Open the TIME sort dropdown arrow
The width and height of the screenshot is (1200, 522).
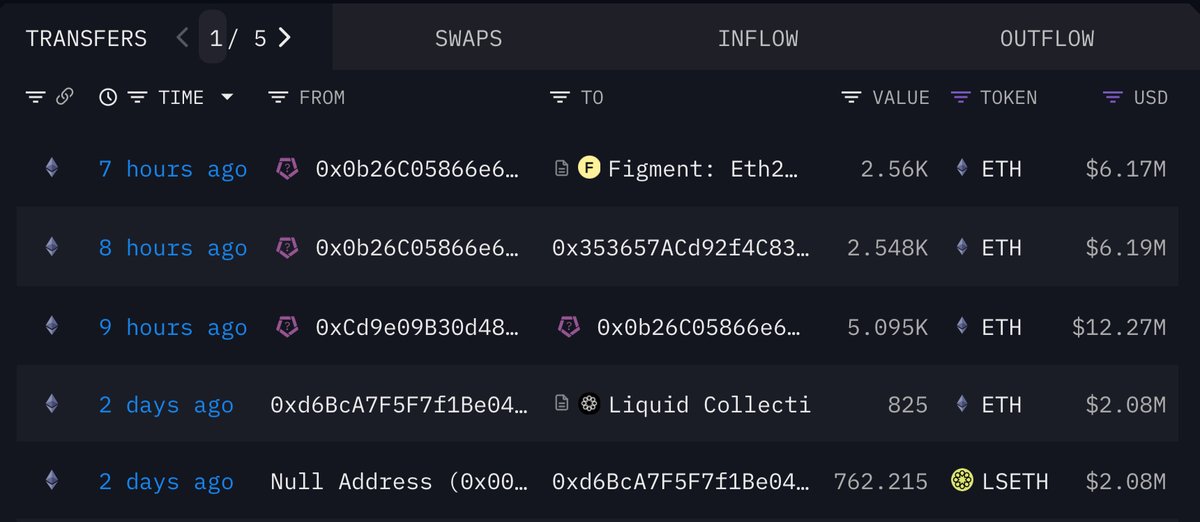coord(227,97)
